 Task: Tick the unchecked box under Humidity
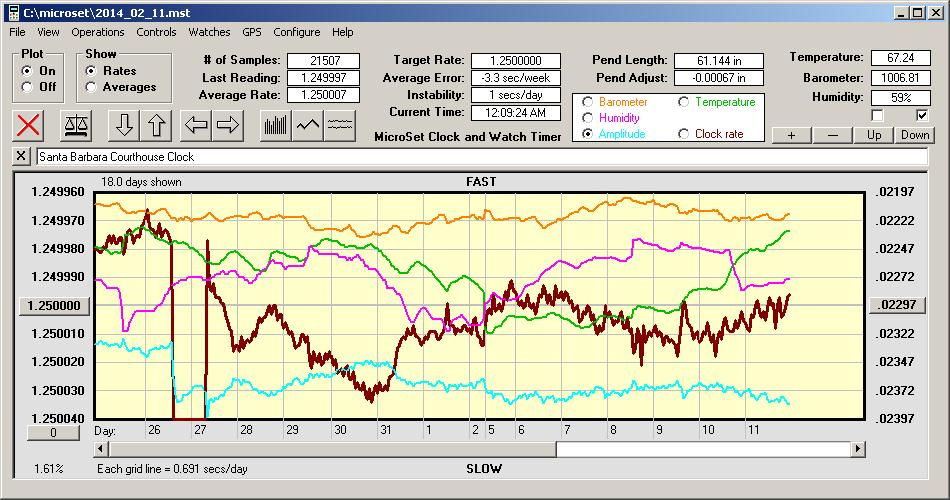tap(878, 115)
